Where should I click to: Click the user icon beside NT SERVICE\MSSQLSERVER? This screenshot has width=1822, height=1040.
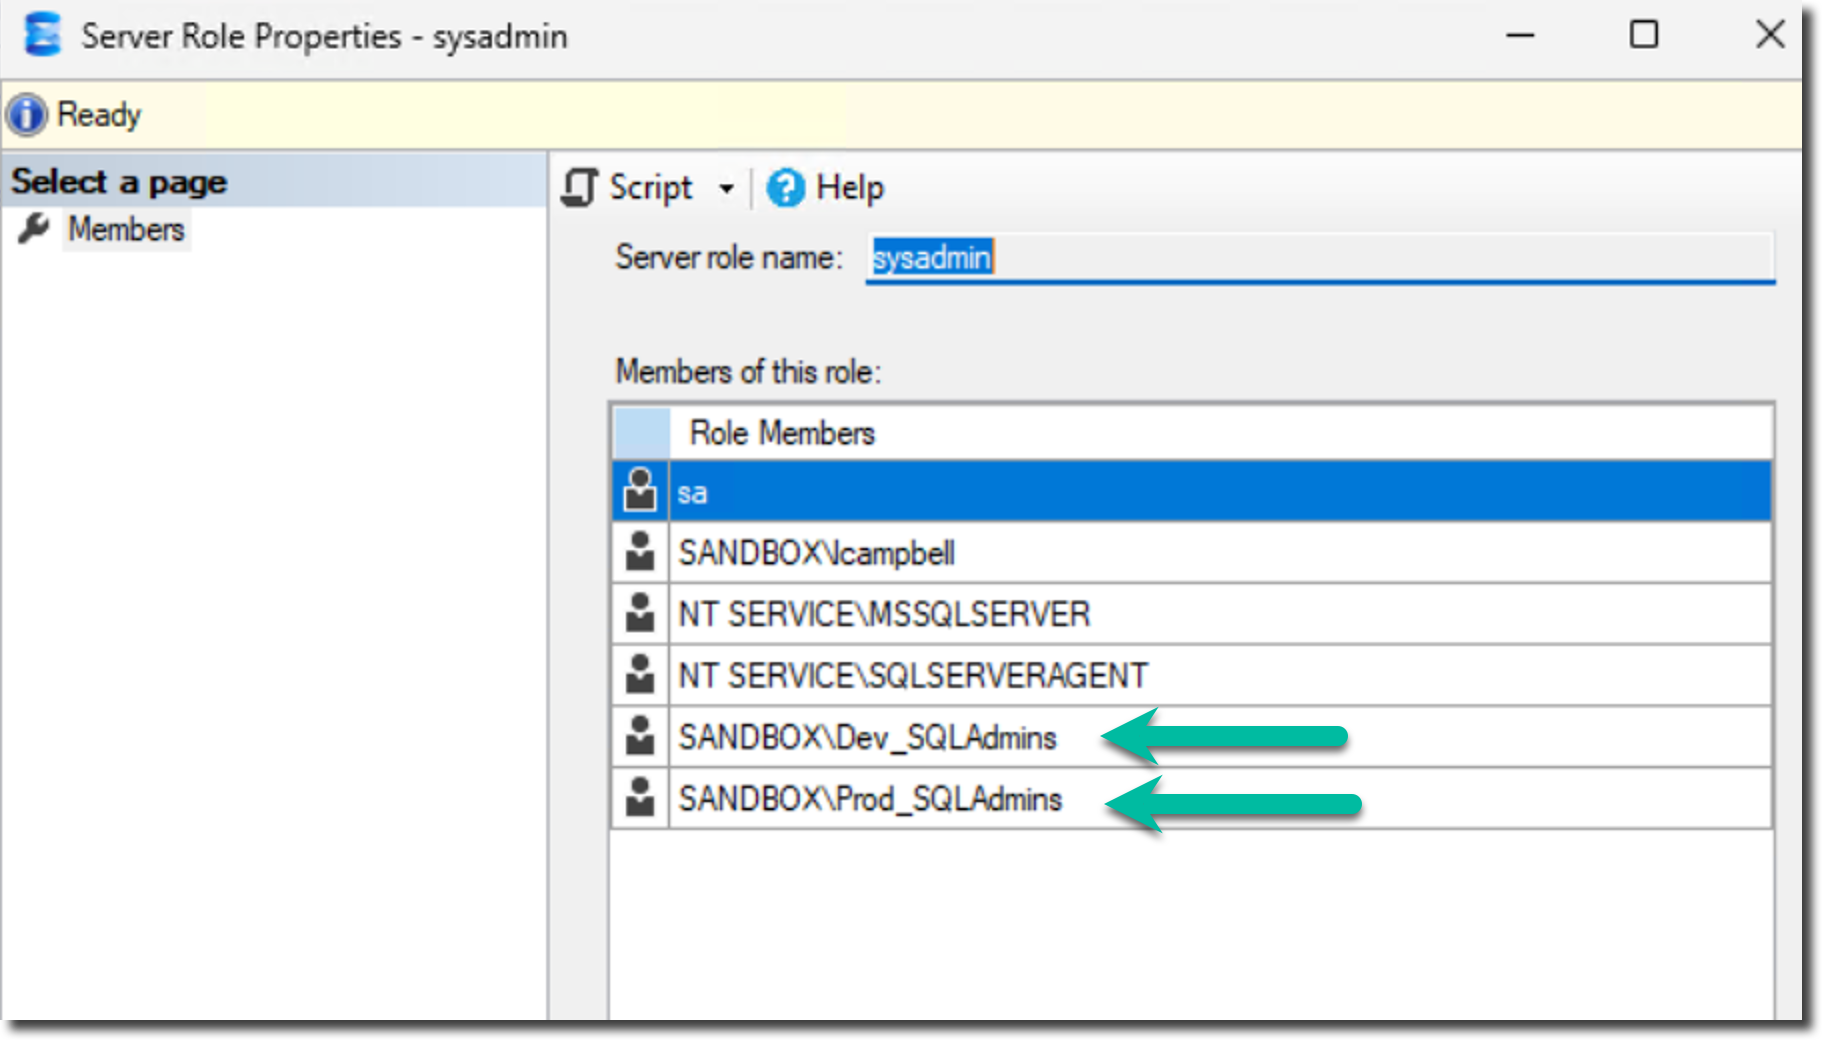640,614
